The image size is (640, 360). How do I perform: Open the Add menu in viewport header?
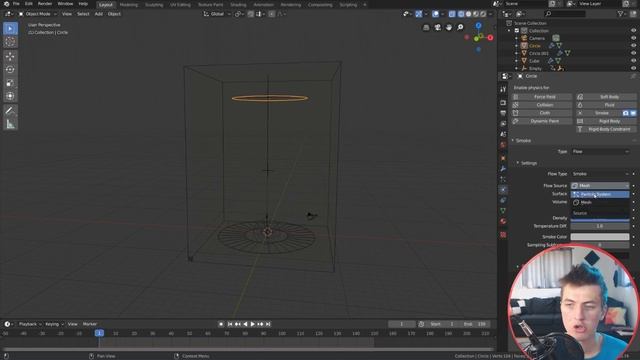[x=99, y=14]
